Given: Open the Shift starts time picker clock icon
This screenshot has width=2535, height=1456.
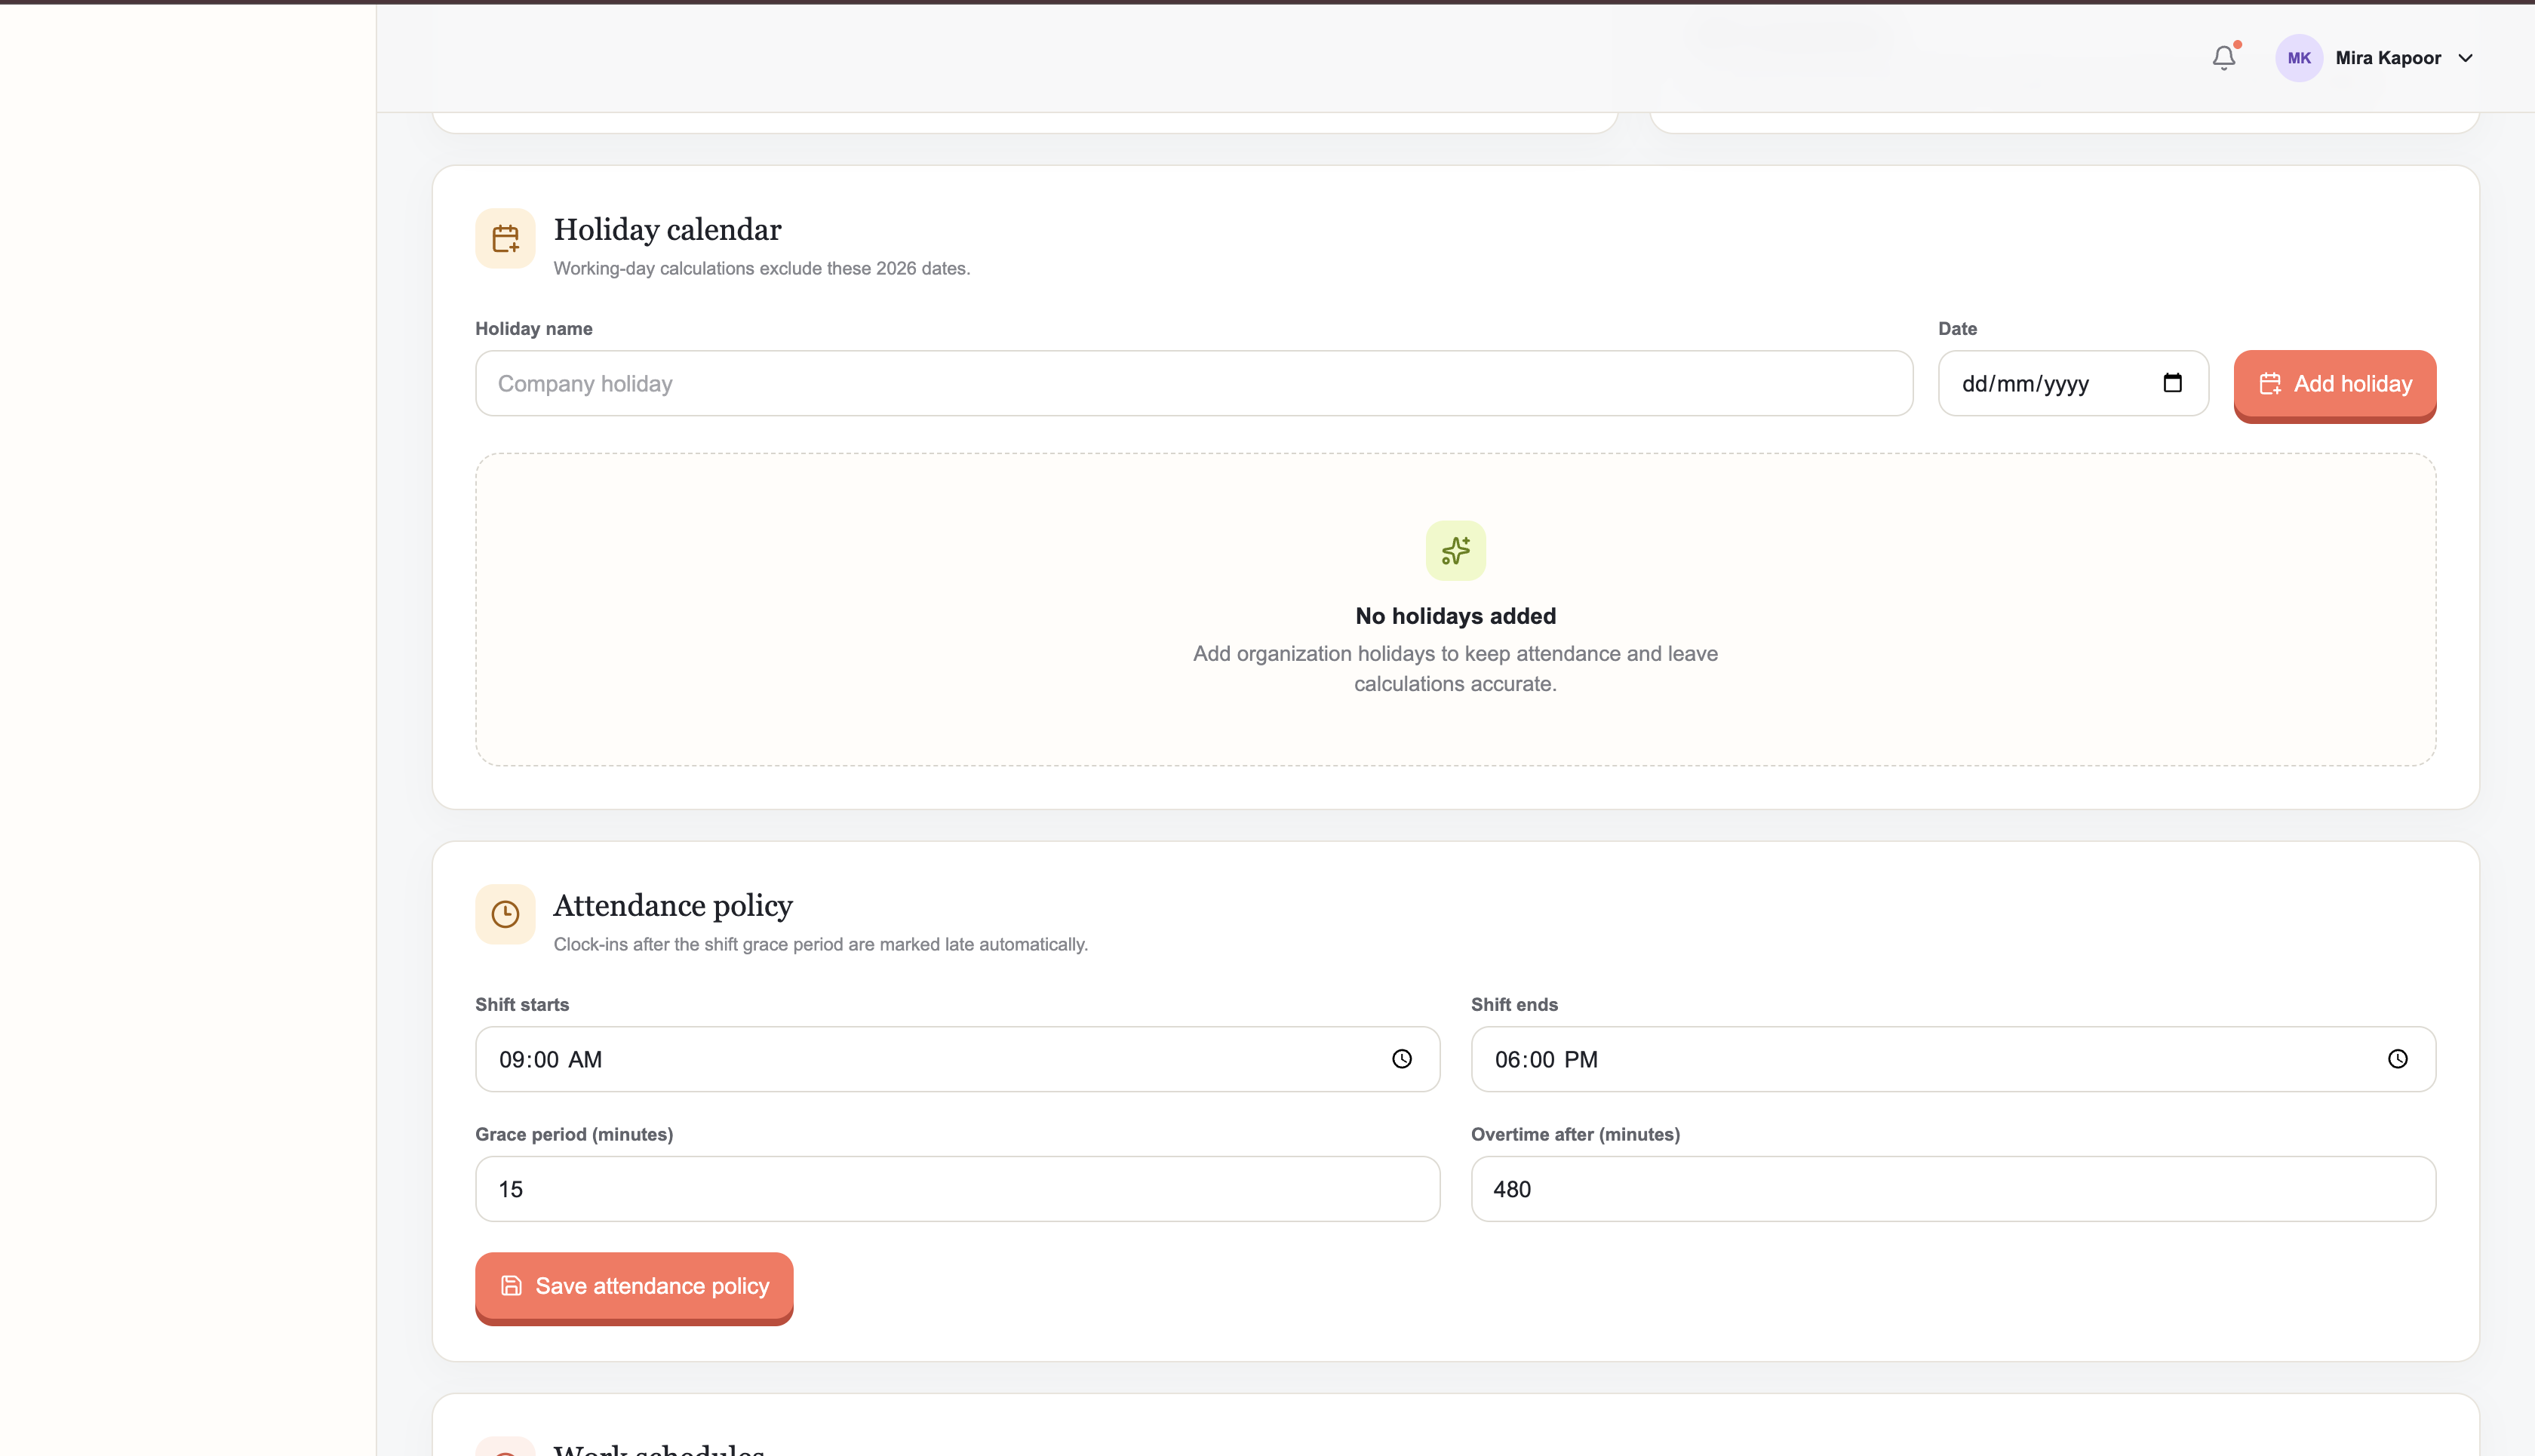Looking at the screenshot, I should 1402,1059.
